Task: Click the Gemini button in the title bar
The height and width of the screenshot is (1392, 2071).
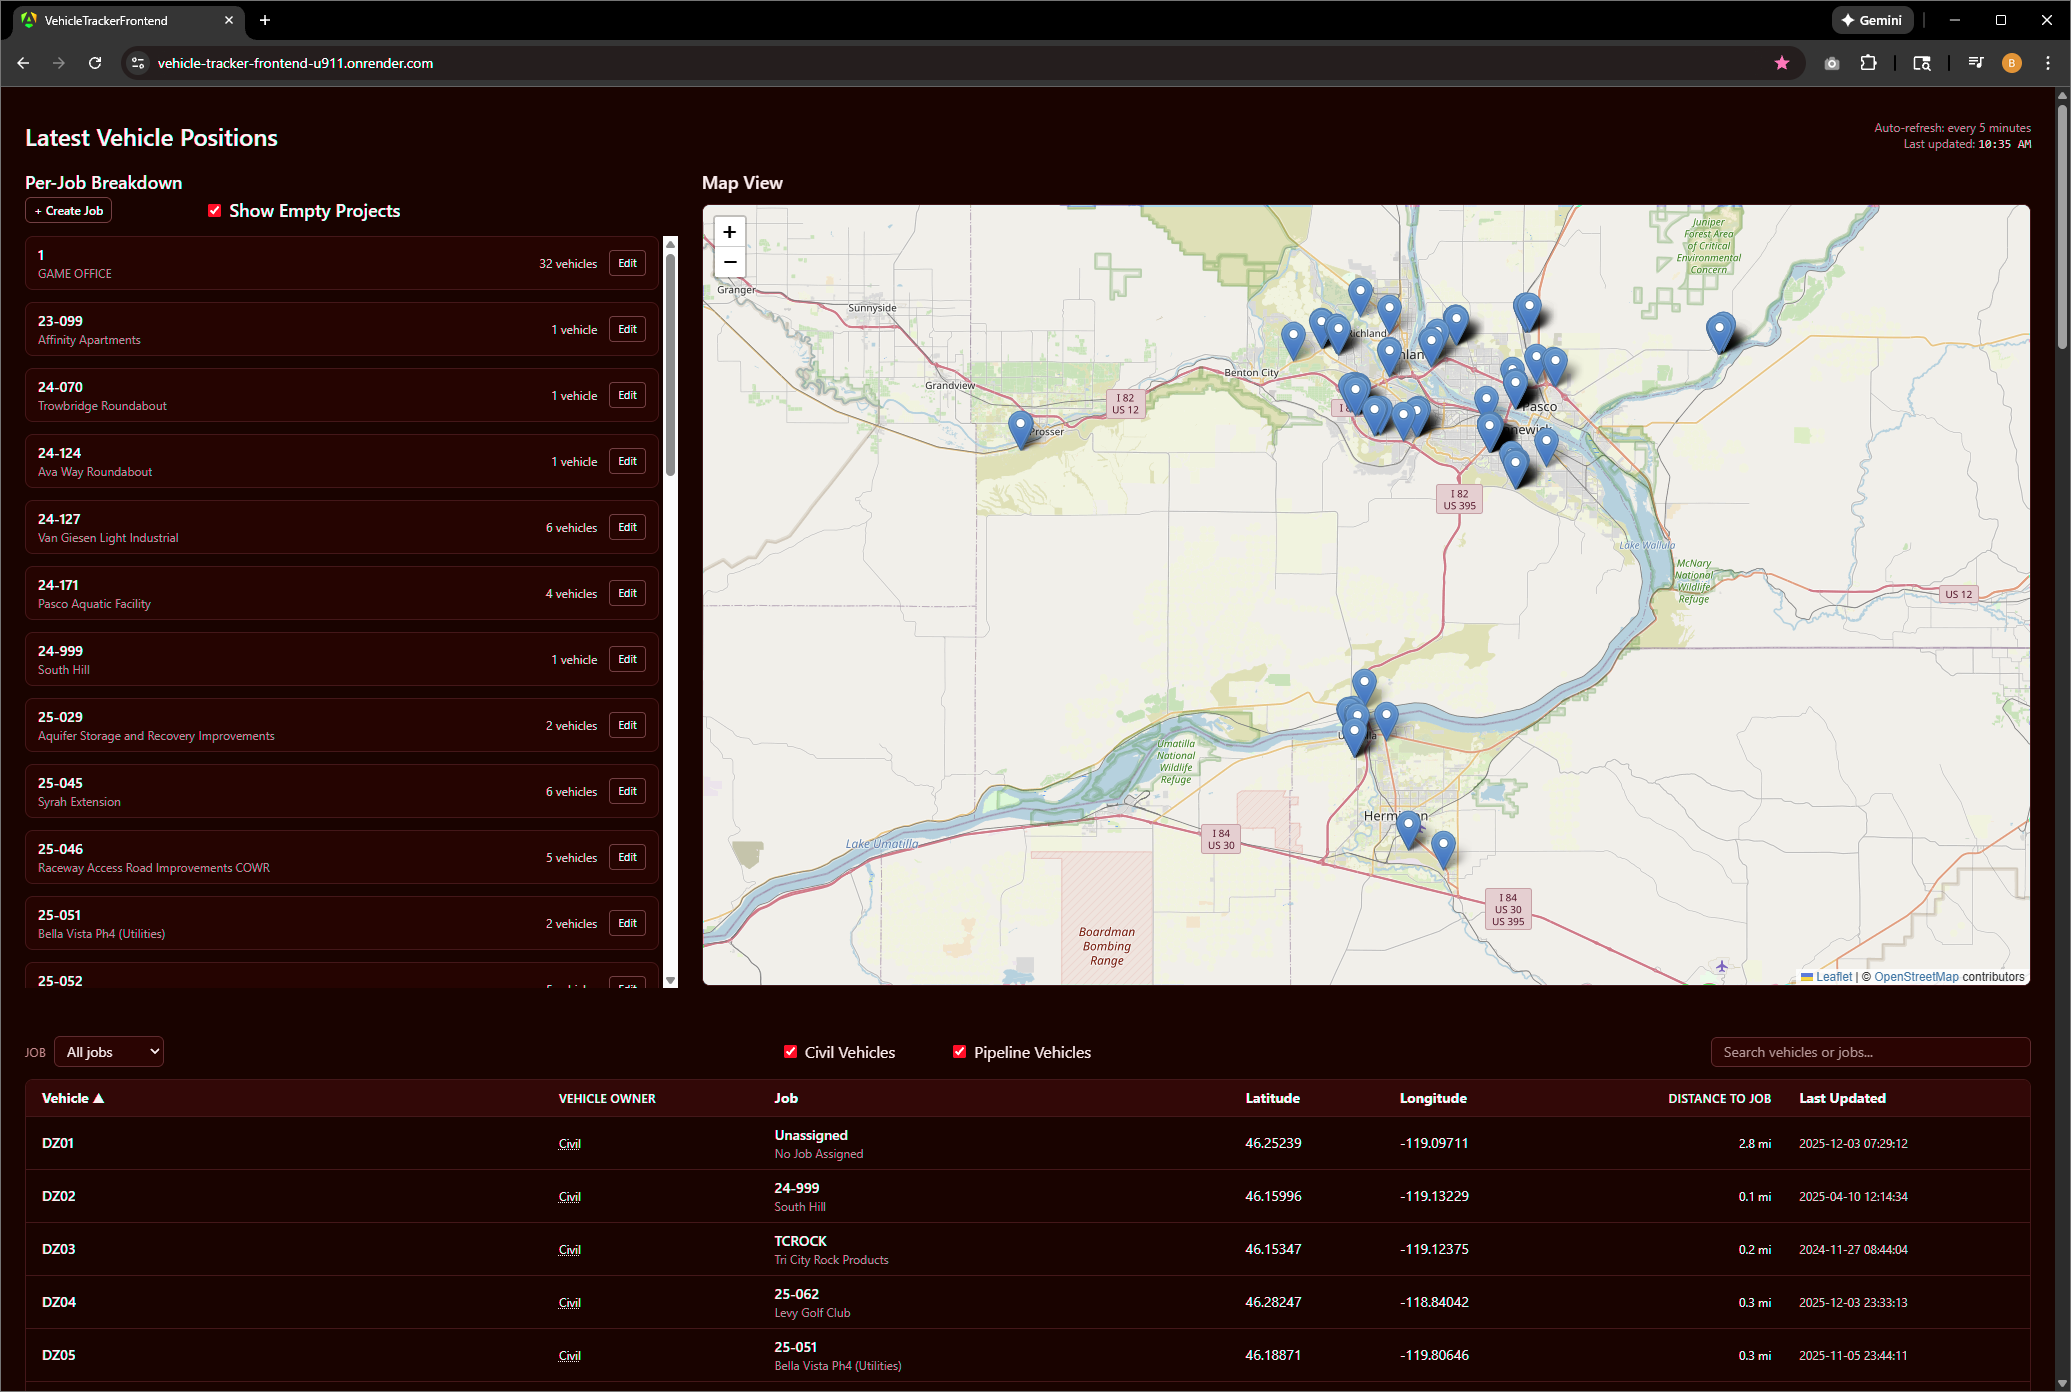Action: pyautogui.click(x=1872, y=19)
